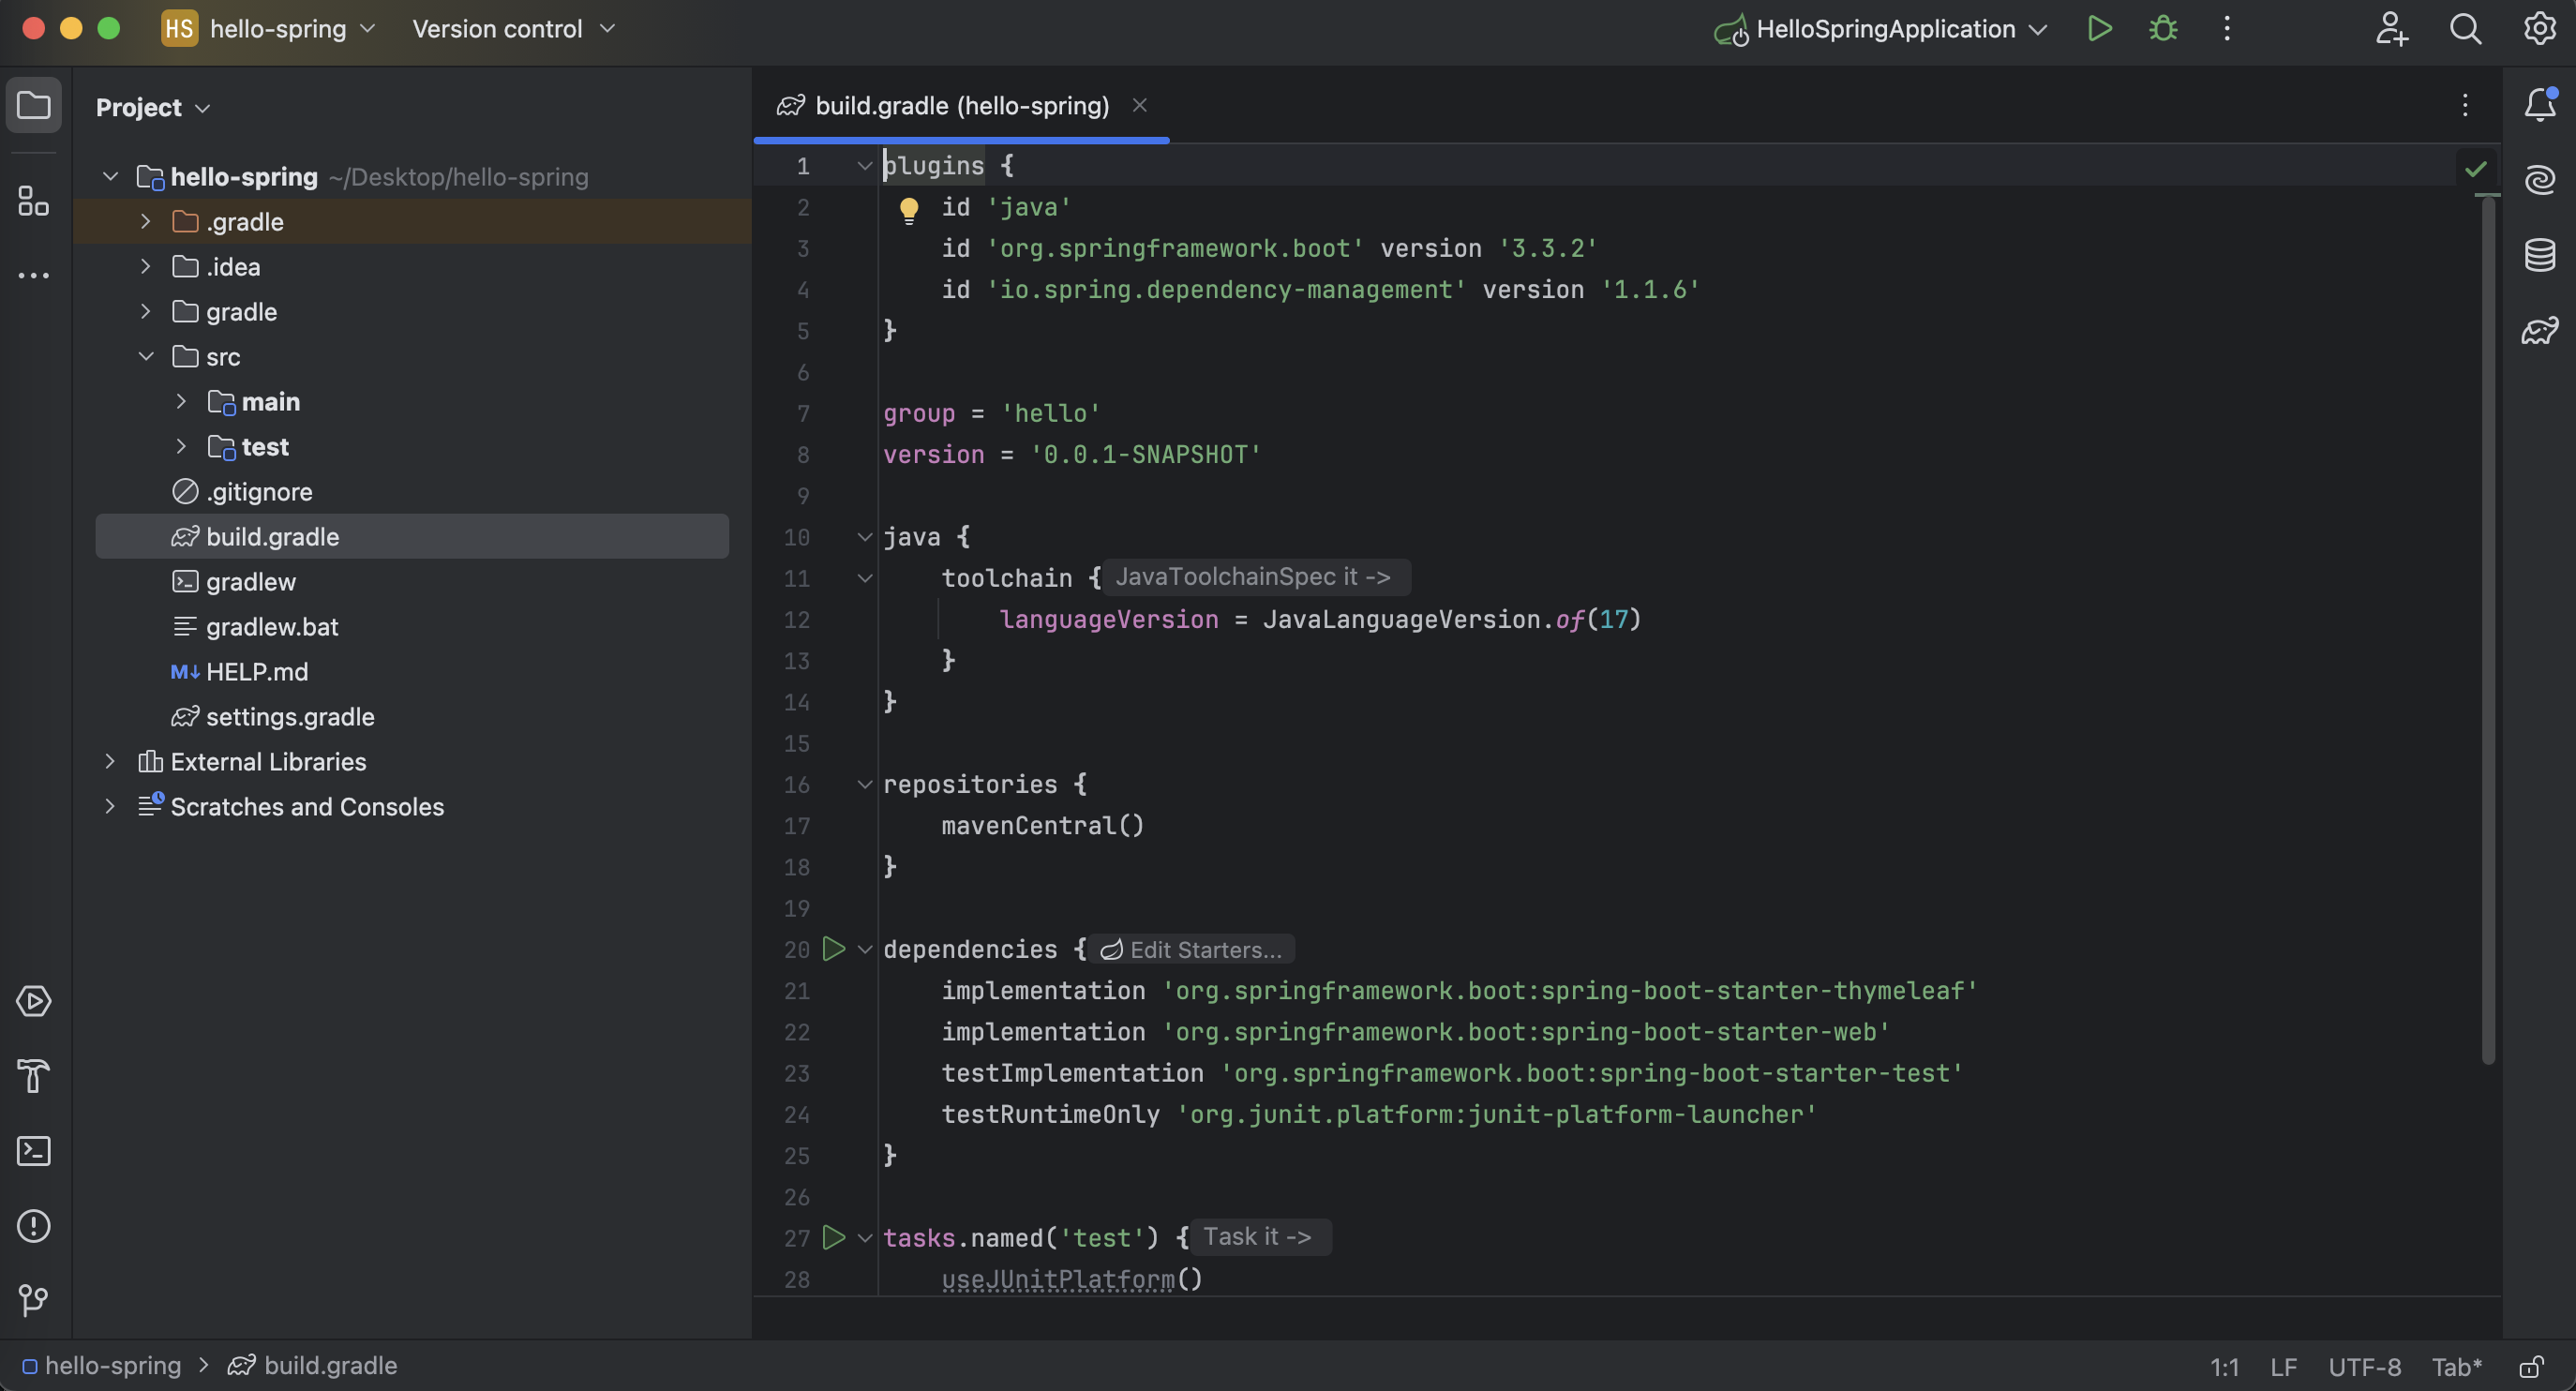Collapse the src folder
Image resolution: width=2576 pixels, height=1391 pixels.
coord(146,356)
